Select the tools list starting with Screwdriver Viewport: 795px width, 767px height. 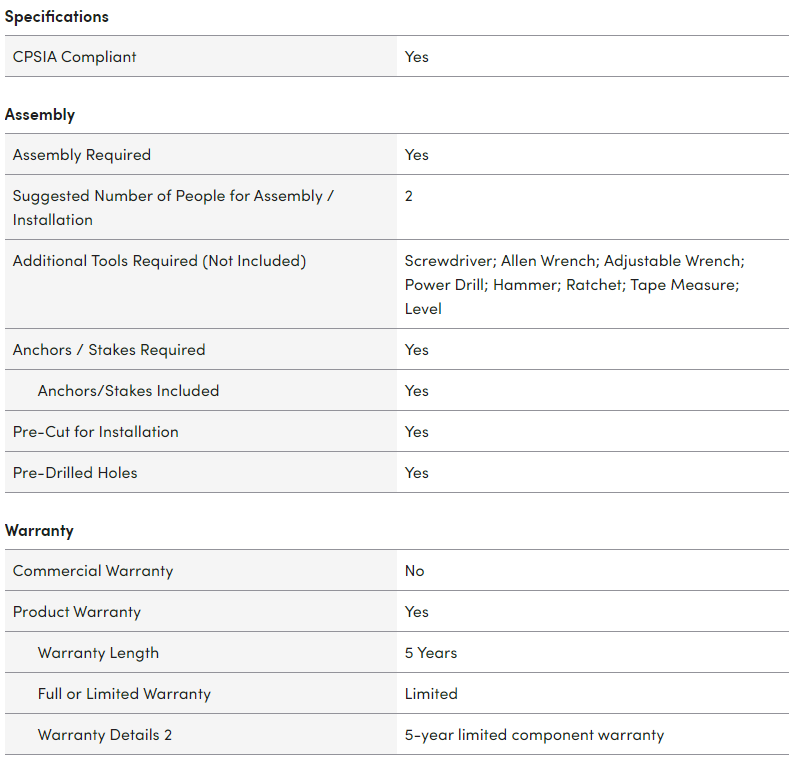click(x=574, y=285)
